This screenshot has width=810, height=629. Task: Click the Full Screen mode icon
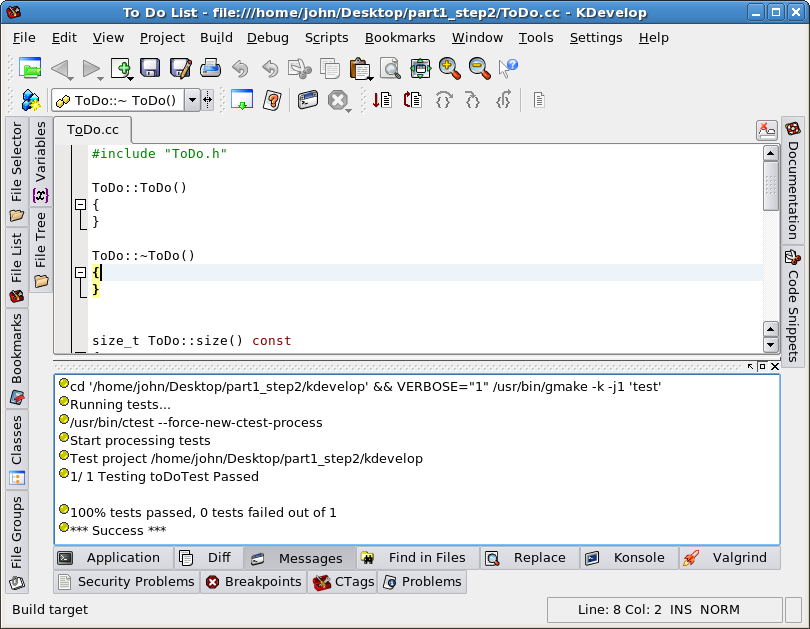pos(420,68)
